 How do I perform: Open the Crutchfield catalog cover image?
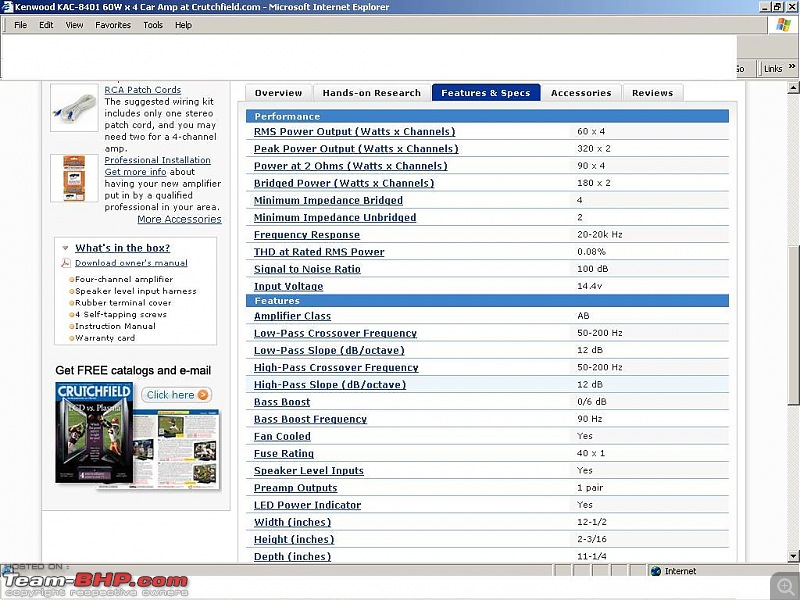point(94,433)
